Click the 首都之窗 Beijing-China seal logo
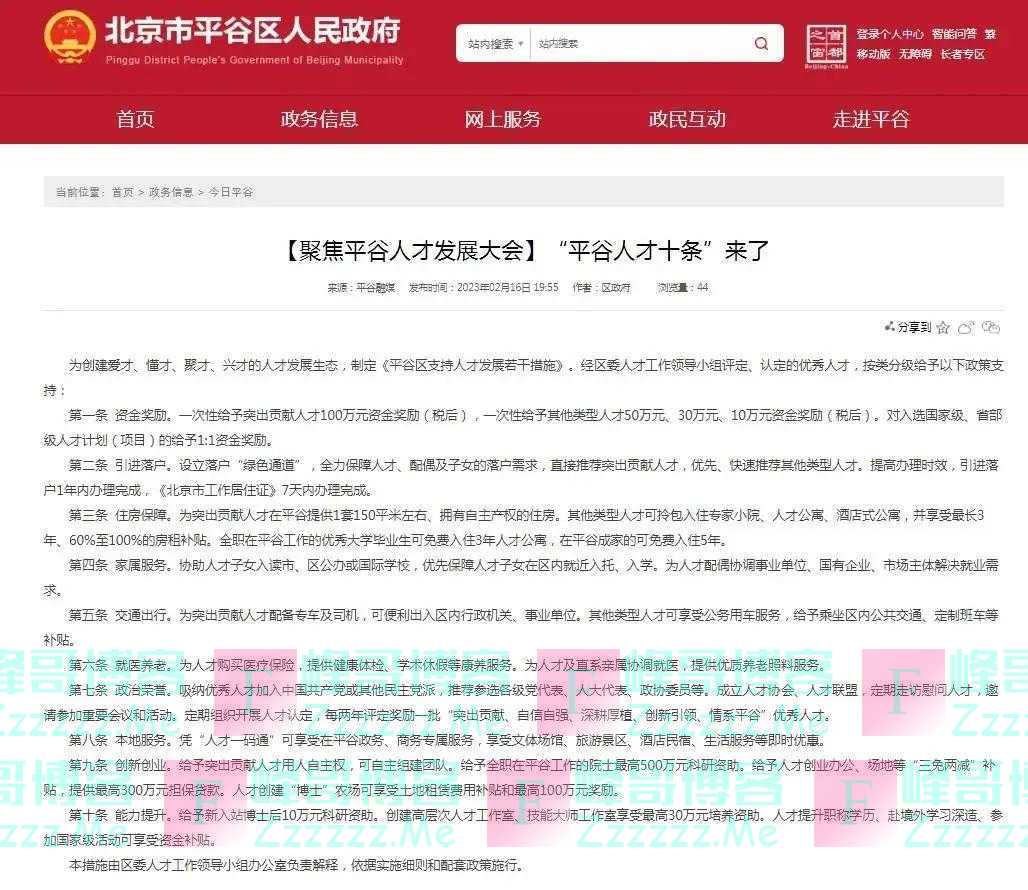Viewport: 1028px width, 890px height. pyautogui.click(x=825, y=47)
